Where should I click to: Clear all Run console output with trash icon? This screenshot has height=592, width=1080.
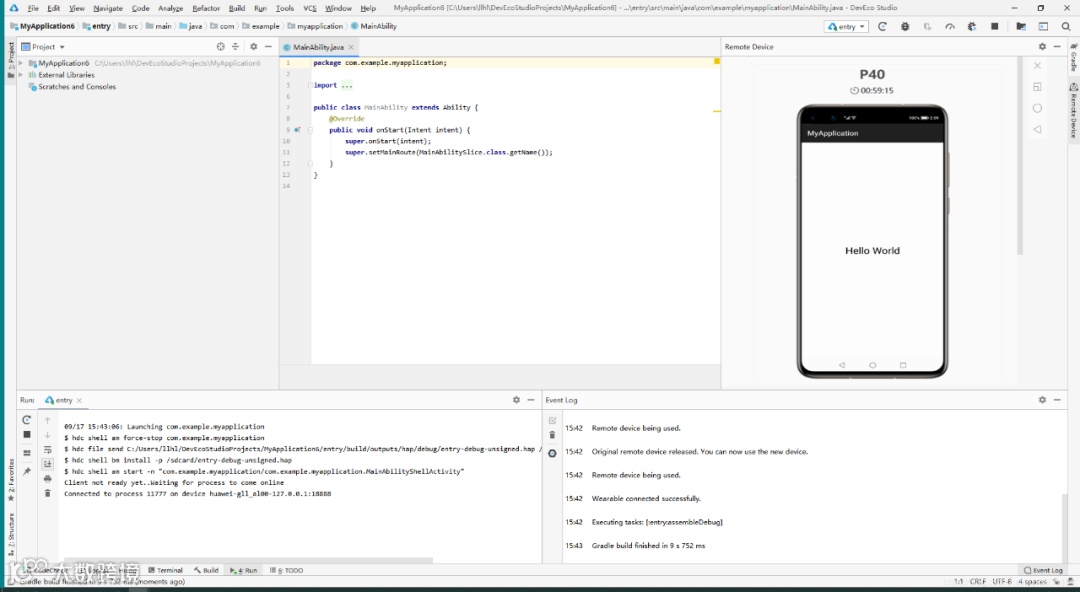[x=47, y=493]
